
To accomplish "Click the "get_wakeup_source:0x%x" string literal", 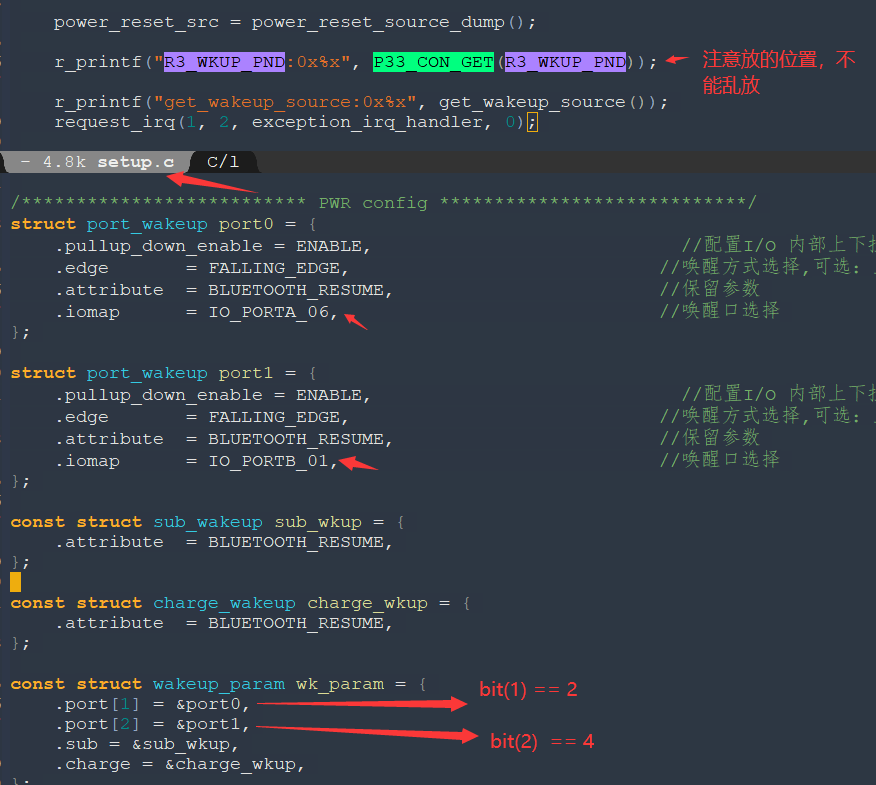I will tap(285, 102).
